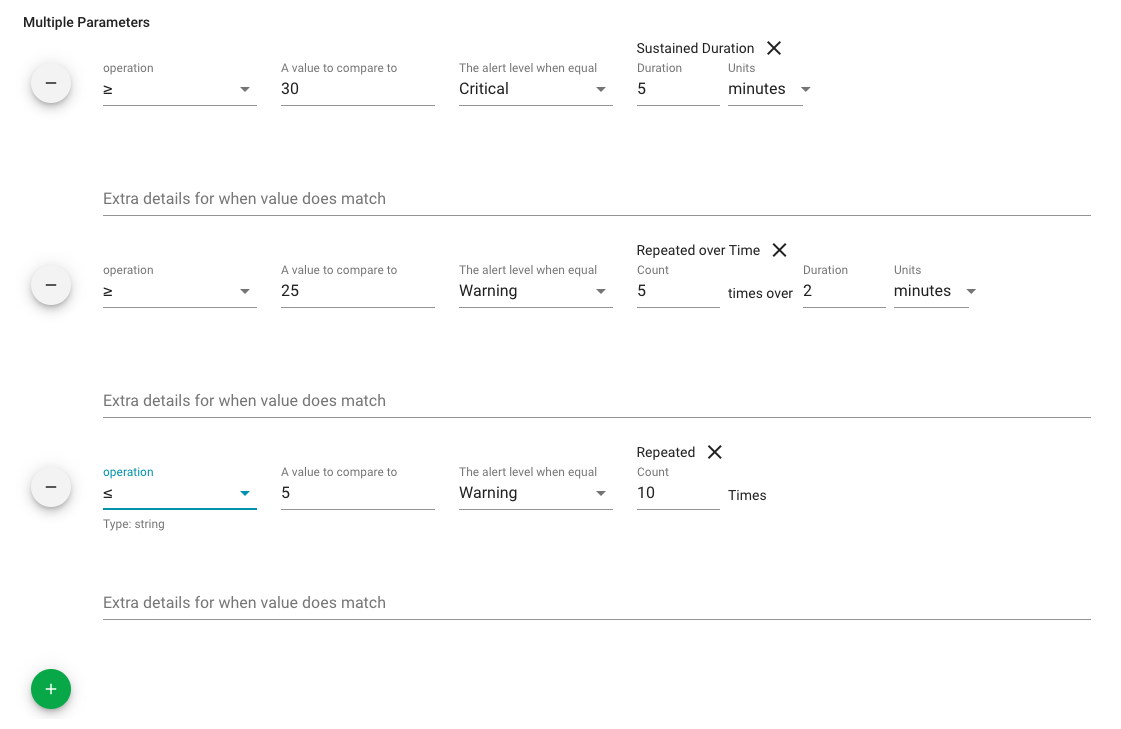Open the Units dropdown for Sustained Duration
Image resolution: width=1121 pixels, height=729 pixels.
point(766,89)
